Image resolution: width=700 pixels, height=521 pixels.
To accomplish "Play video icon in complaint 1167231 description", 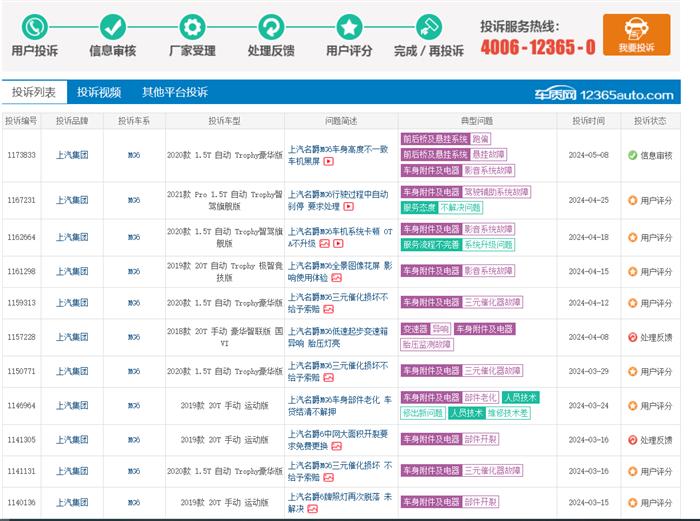I will (349, 206).
